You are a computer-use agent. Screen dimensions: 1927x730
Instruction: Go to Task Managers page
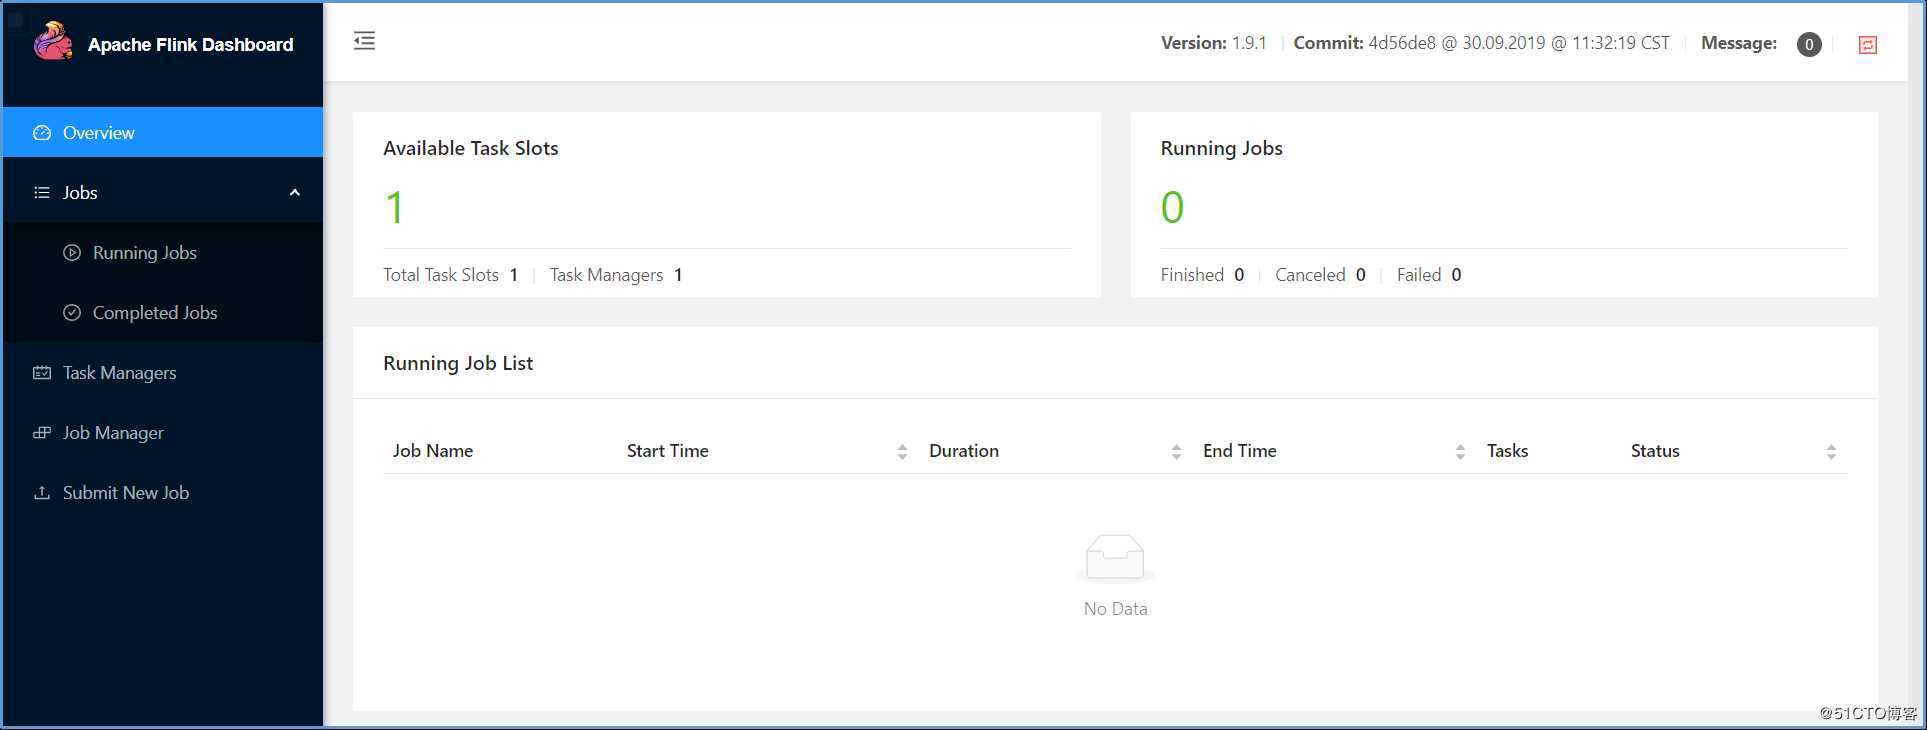[x=163, y=372]
